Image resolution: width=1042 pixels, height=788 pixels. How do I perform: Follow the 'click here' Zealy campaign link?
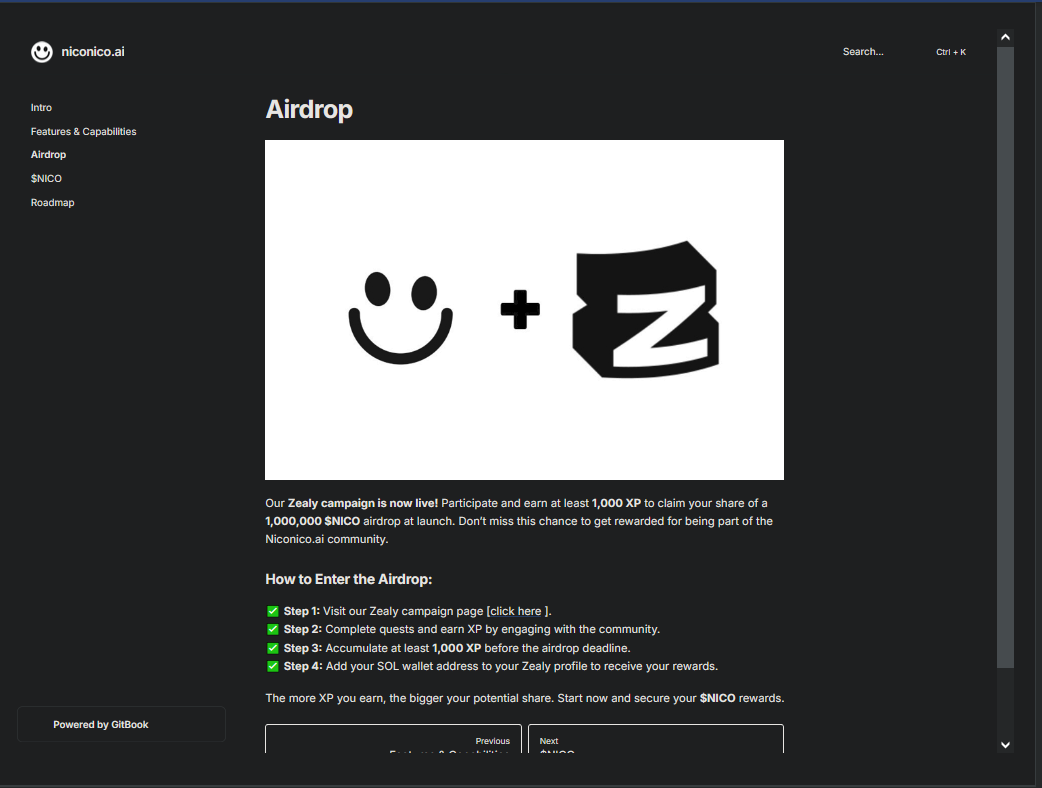pos(516,611)
